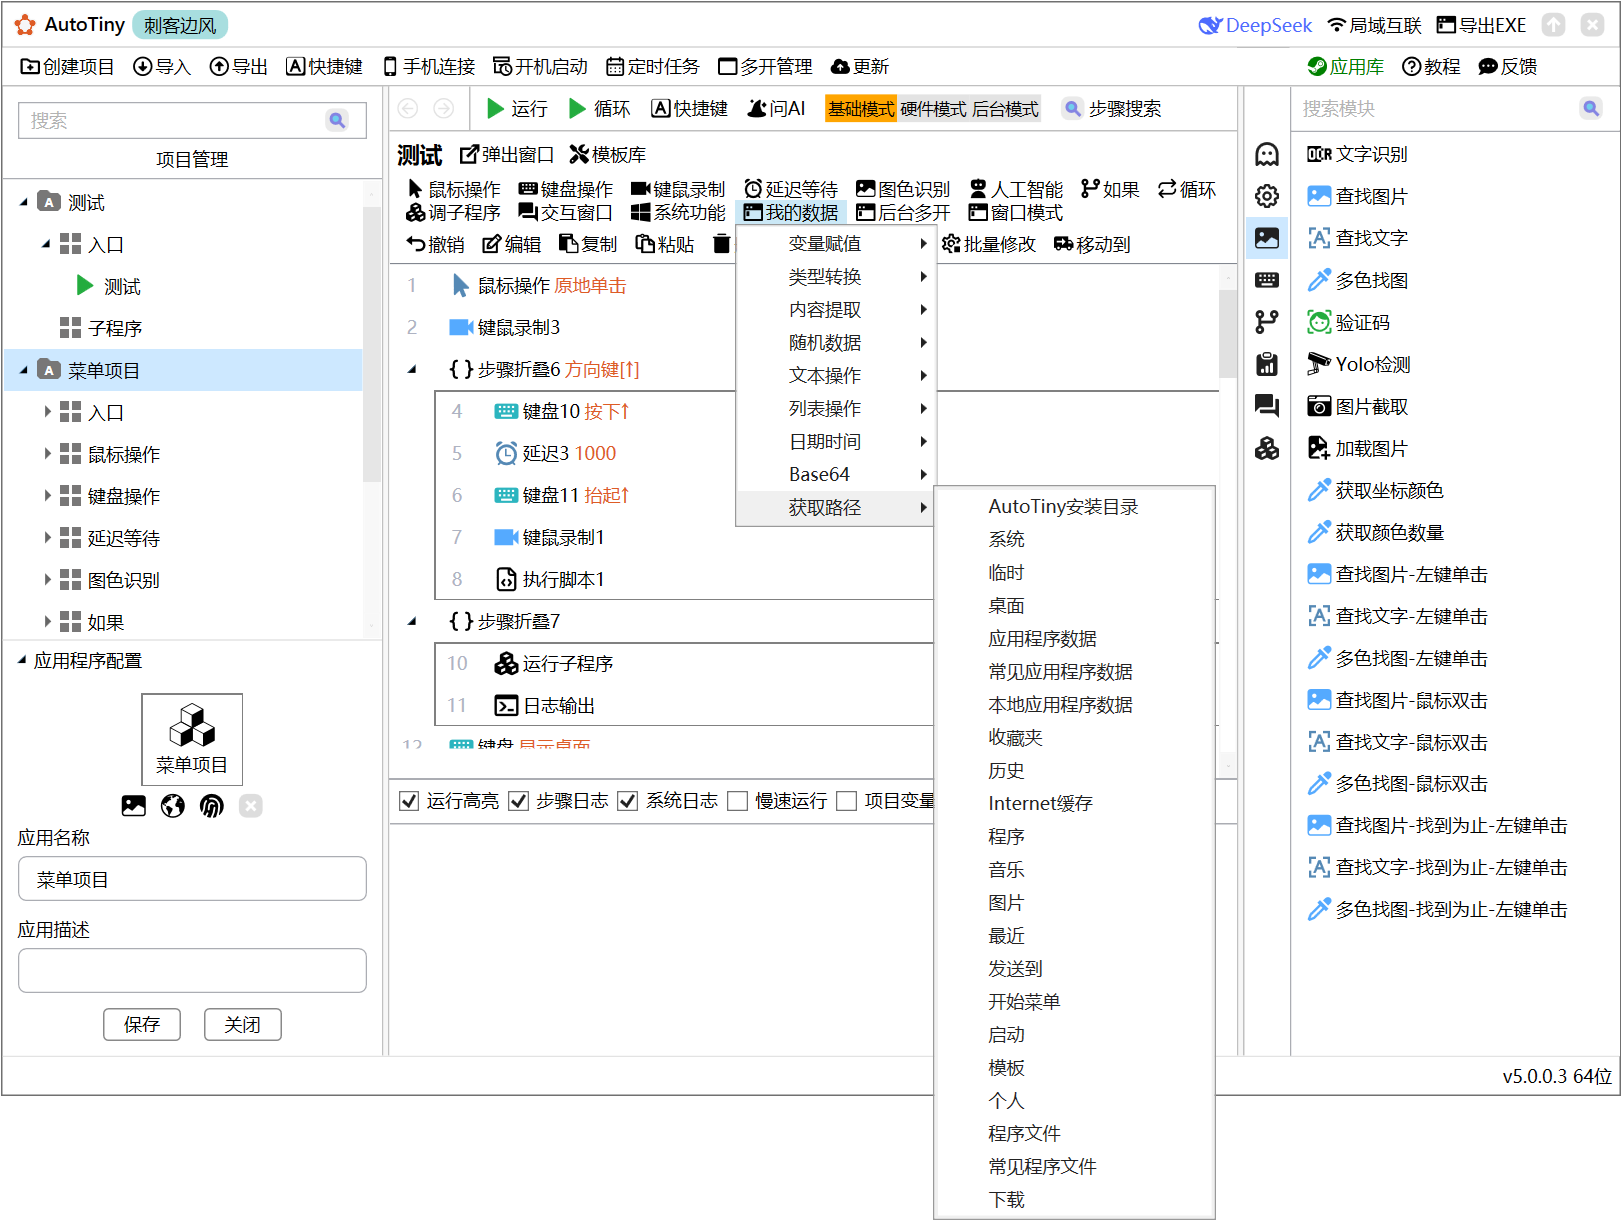Click the 应用名称 input field
Screen dimensions: 1622x1222
[x=192, y=879]
